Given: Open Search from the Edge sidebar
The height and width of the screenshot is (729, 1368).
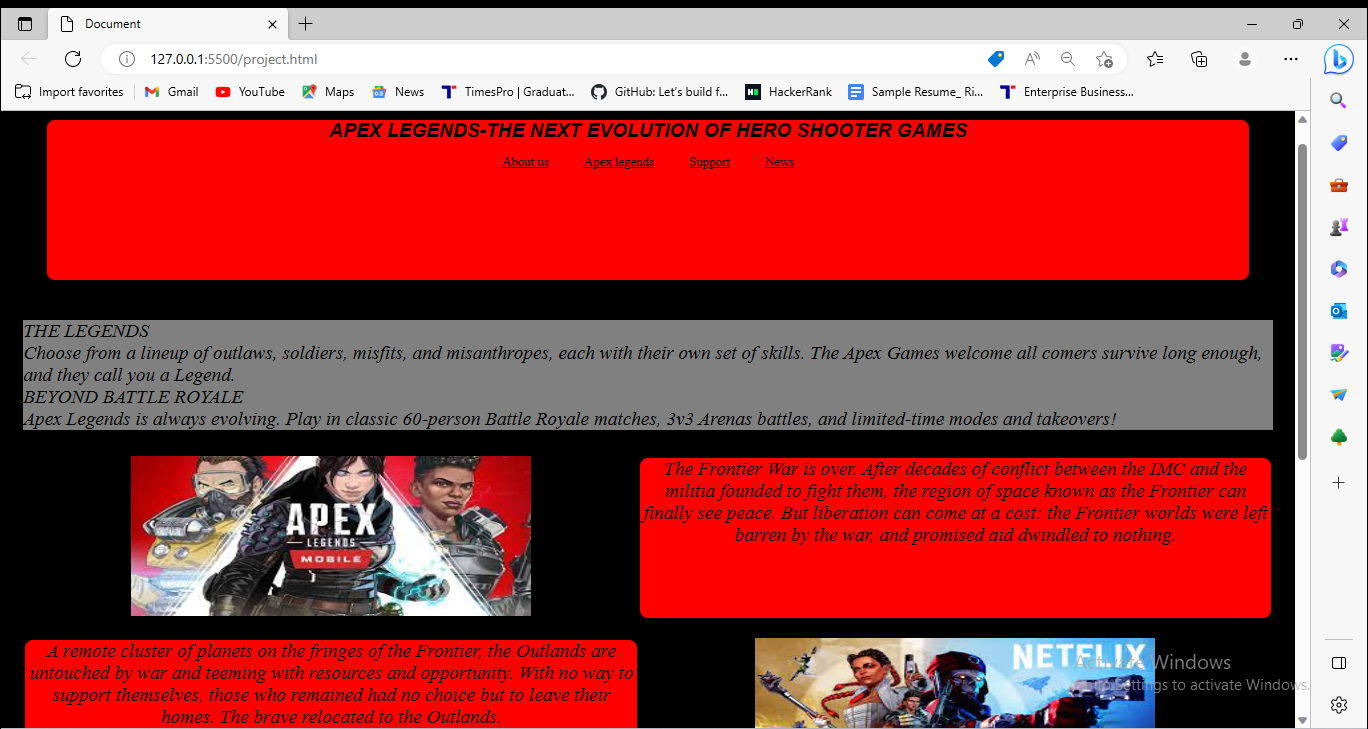Looking at the screenshot, I should click(1338, 100).
